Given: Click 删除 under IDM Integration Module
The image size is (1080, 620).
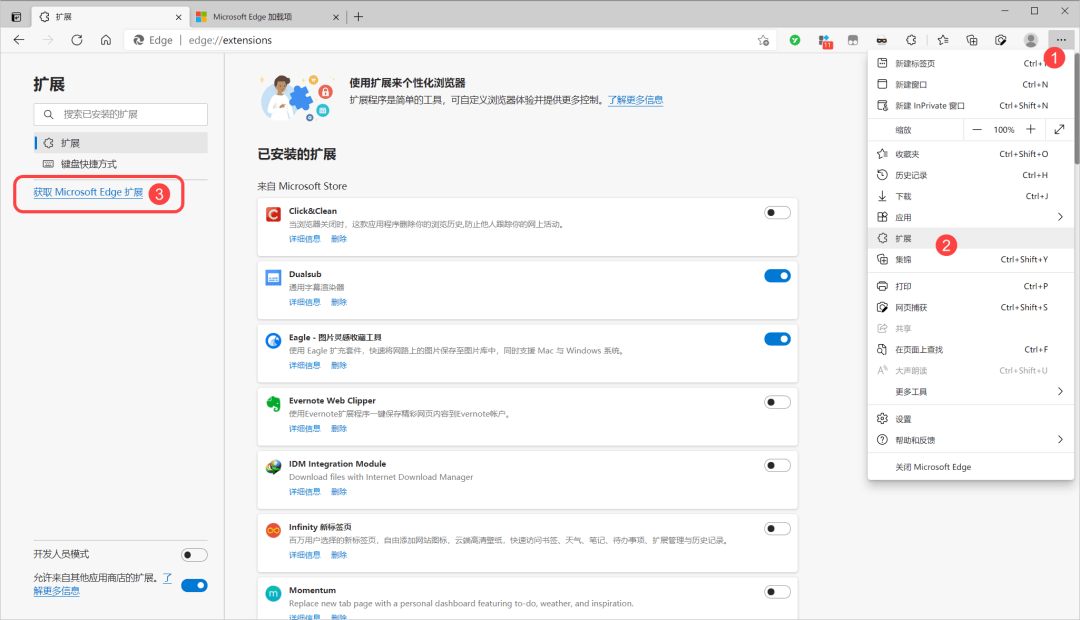Looking at the screenshot, I should 339,492.
